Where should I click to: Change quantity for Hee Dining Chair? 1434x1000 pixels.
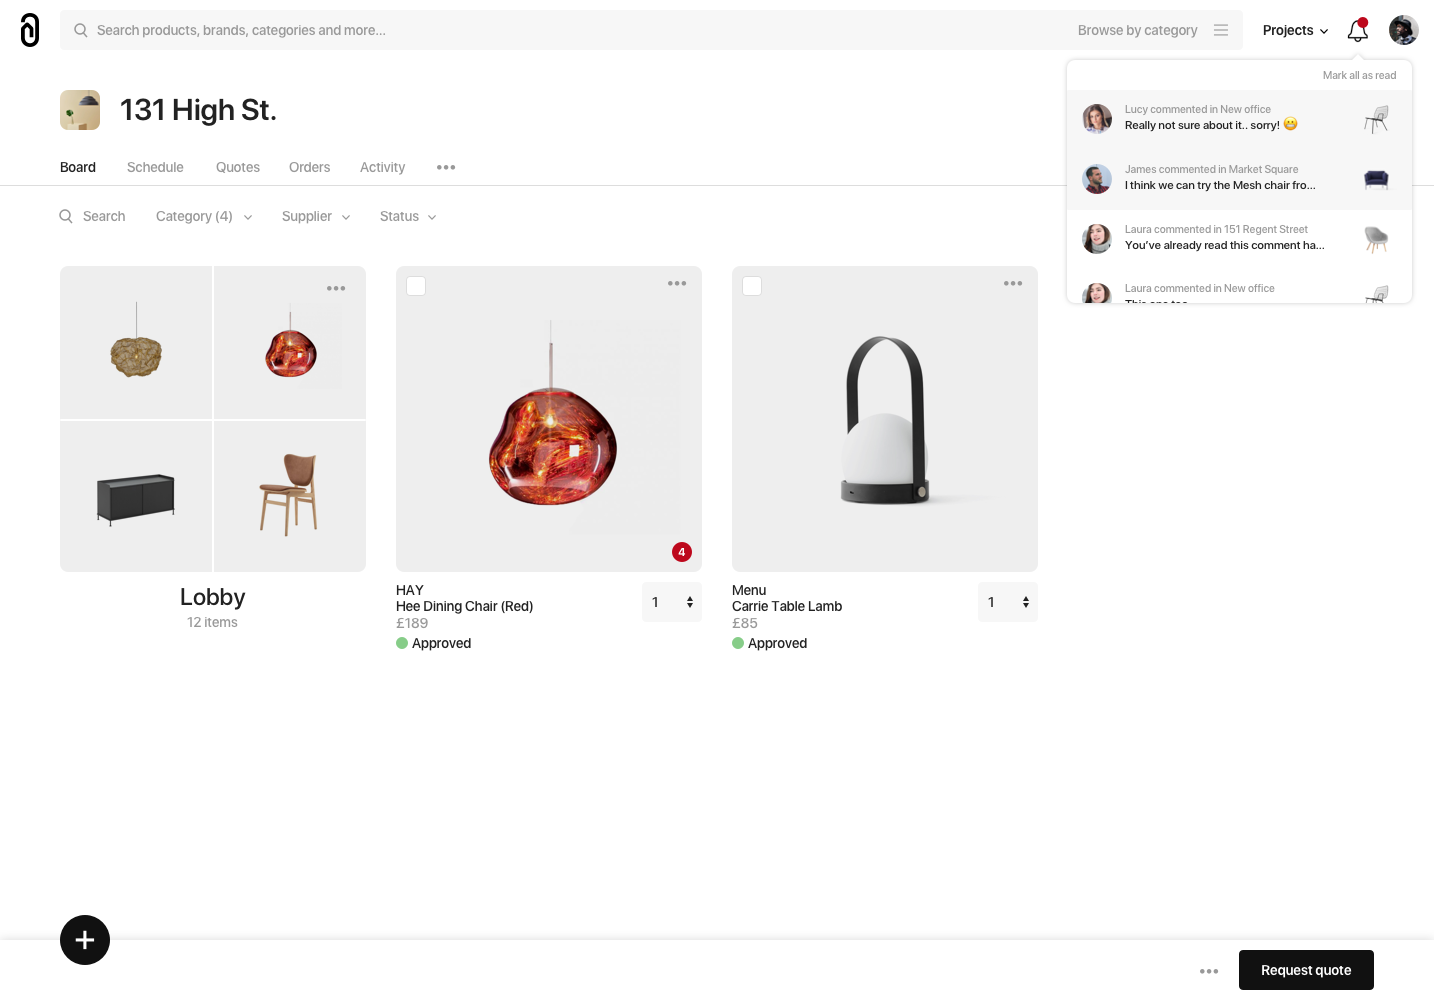click(672, 602)
